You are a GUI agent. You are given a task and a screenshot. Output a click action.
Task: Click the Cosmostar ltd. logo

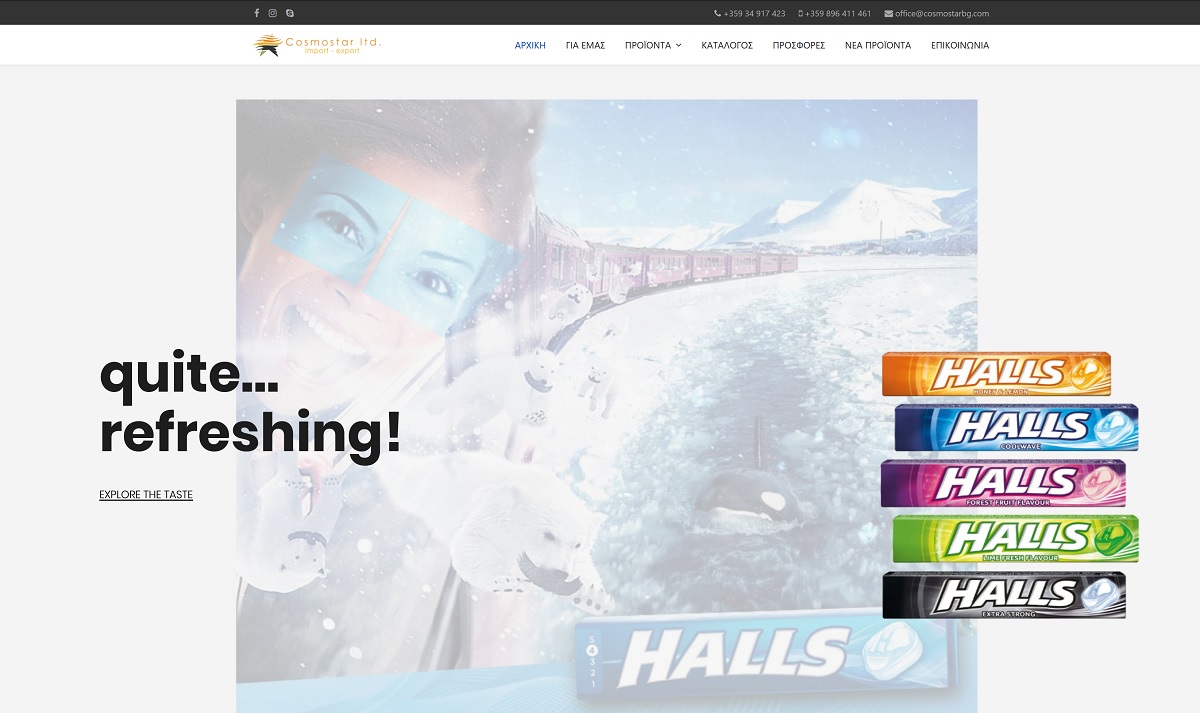[x=318, y=45]
